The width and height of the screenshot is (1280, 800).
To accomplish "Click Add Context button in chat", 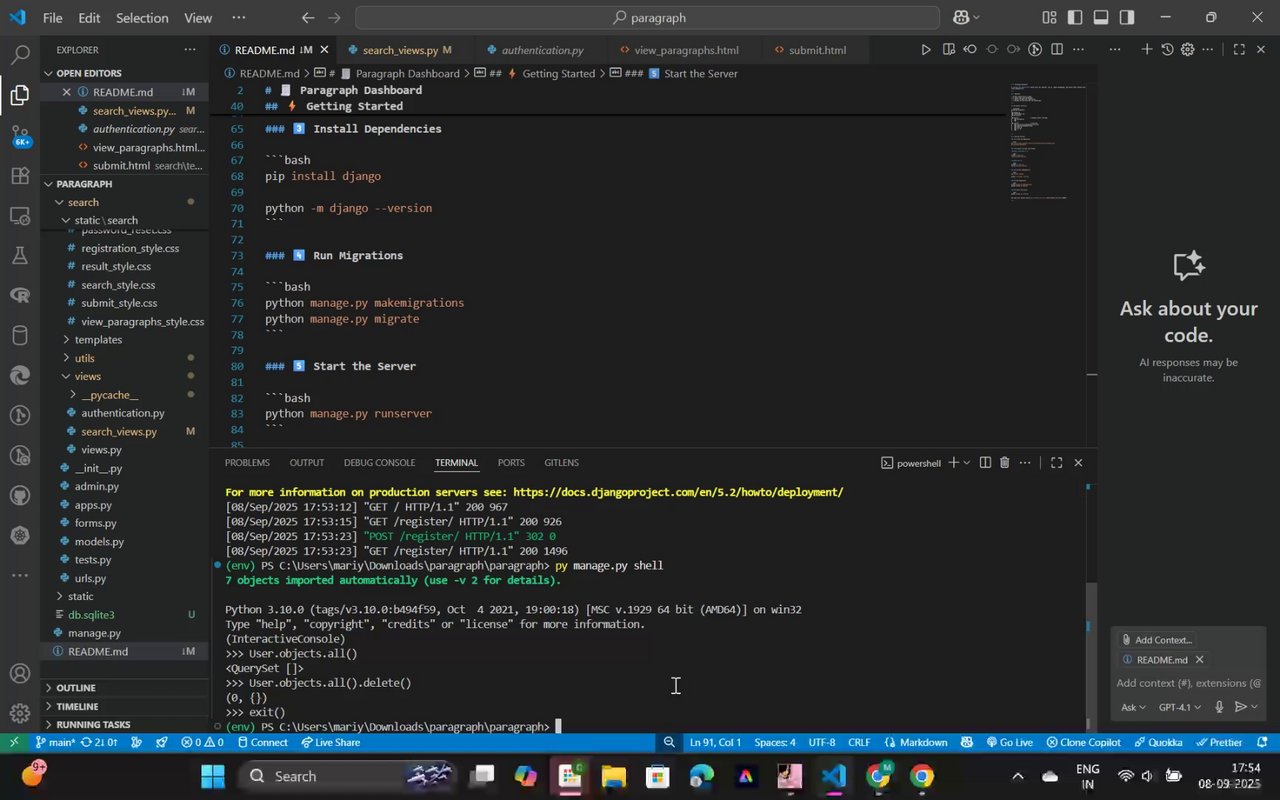I will pyautogui.click(x=1157, y=640).
